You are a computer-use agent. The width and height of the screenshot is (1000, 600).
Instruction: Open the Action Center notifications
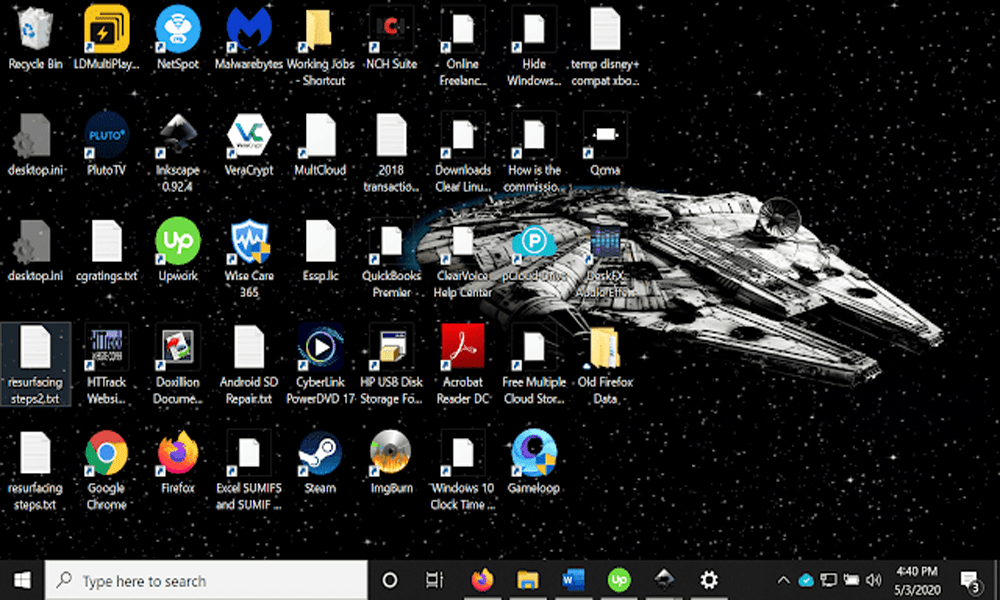click(x=968, y=580)
